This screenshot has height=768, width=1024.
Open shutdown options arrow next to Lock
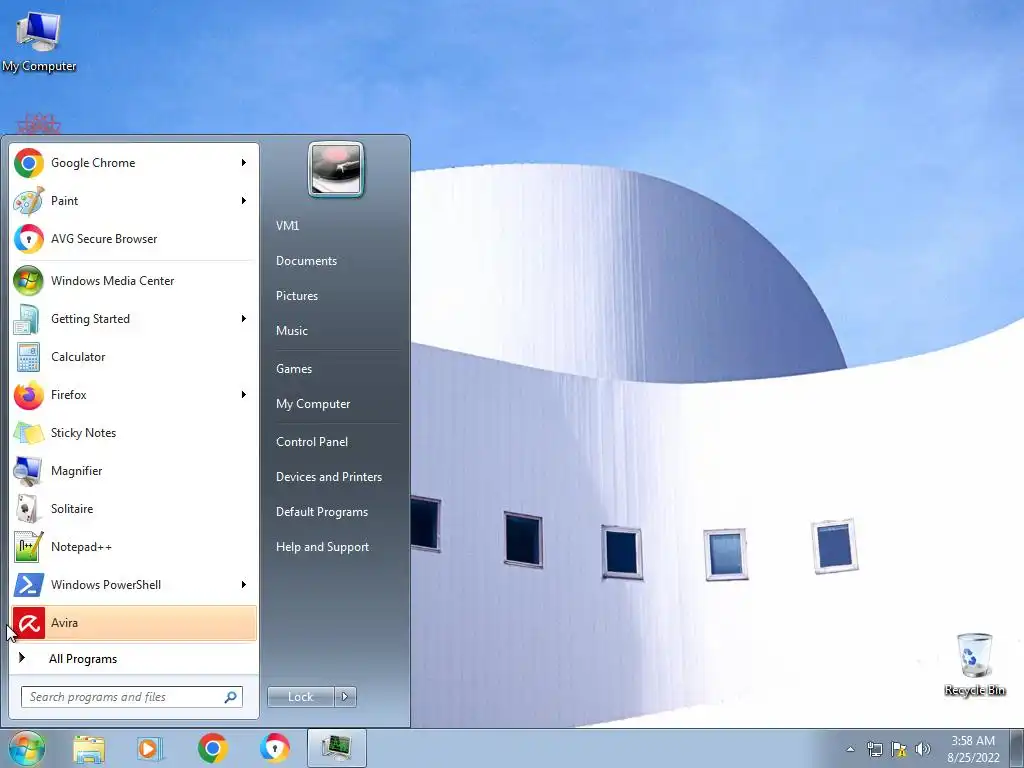tap(345, 697)
